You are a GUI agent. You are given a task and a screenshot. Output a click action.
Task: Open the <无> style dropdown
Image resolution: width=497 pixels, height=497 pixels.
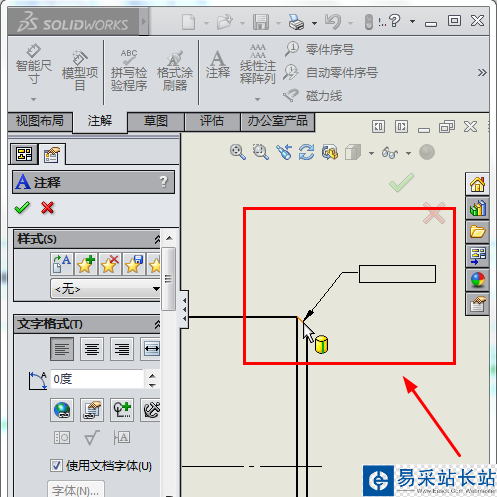coord(106,289)
